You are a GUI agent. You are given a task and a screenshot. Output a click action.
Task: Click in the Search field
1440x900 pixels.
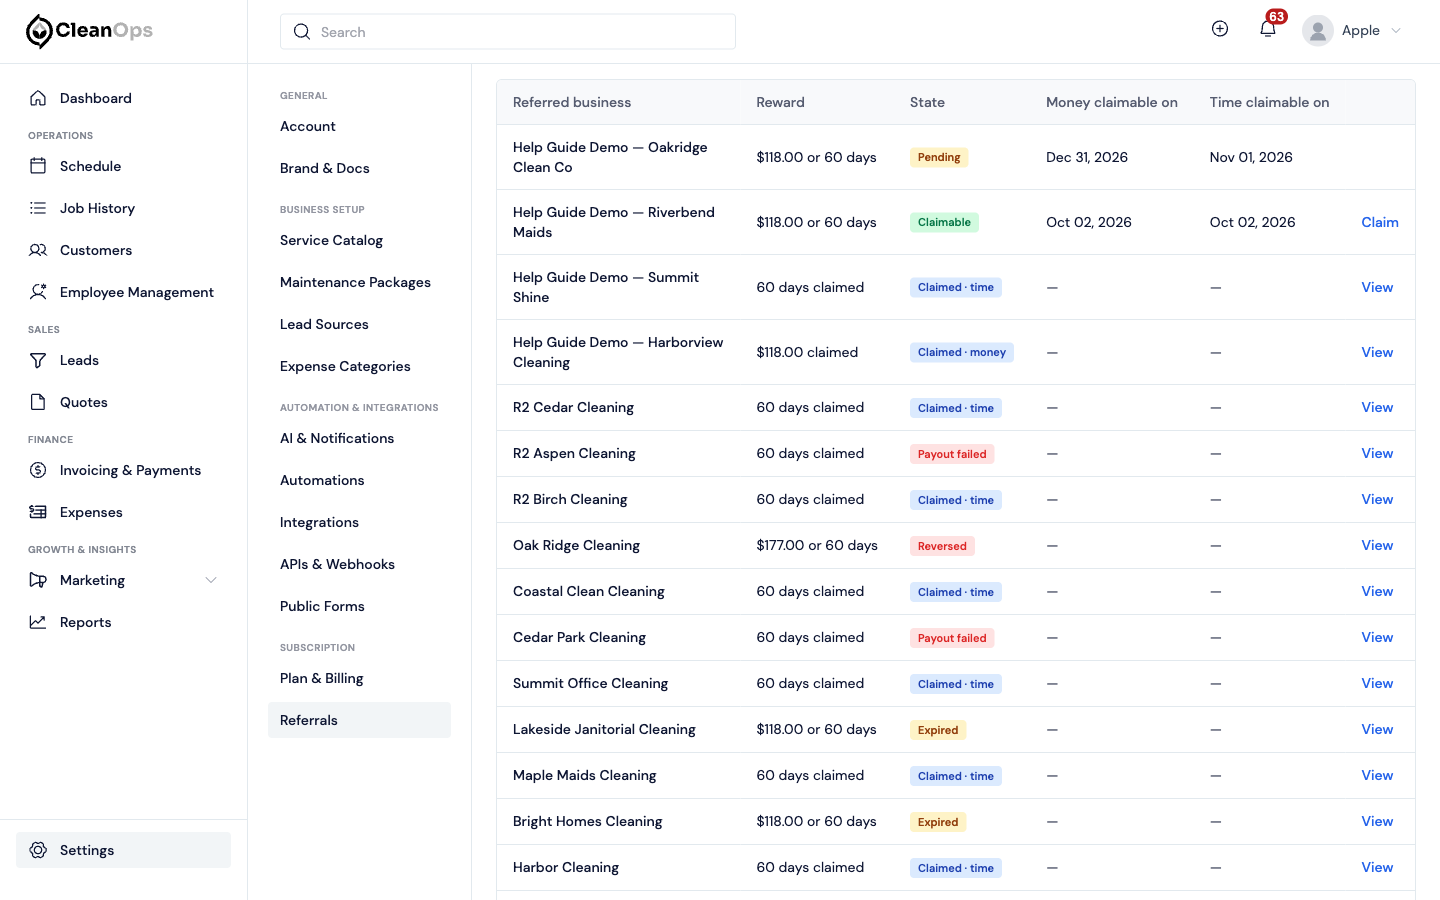pos(508,32)
